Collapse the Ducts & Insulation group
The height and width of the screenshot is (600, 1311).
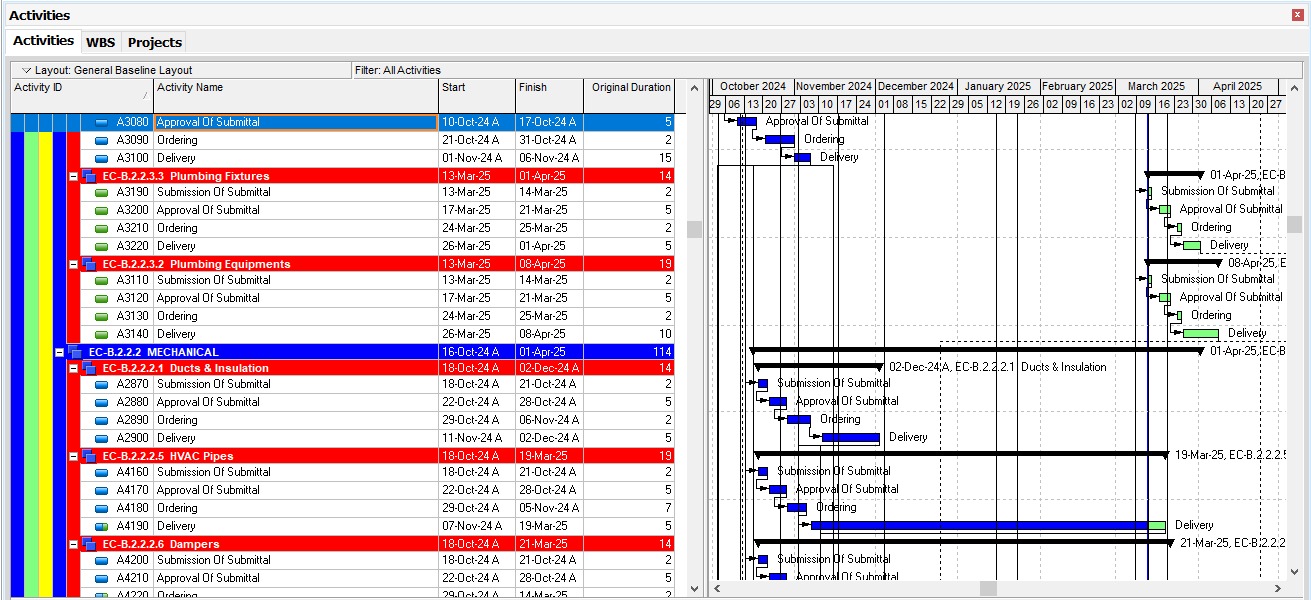(x=73, y=368)
